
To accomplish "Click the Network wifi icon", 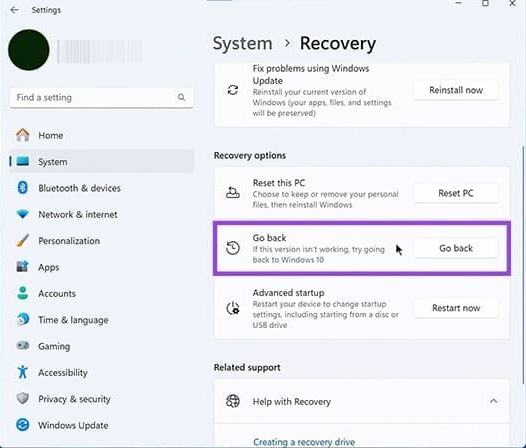I will coord(23,214).
